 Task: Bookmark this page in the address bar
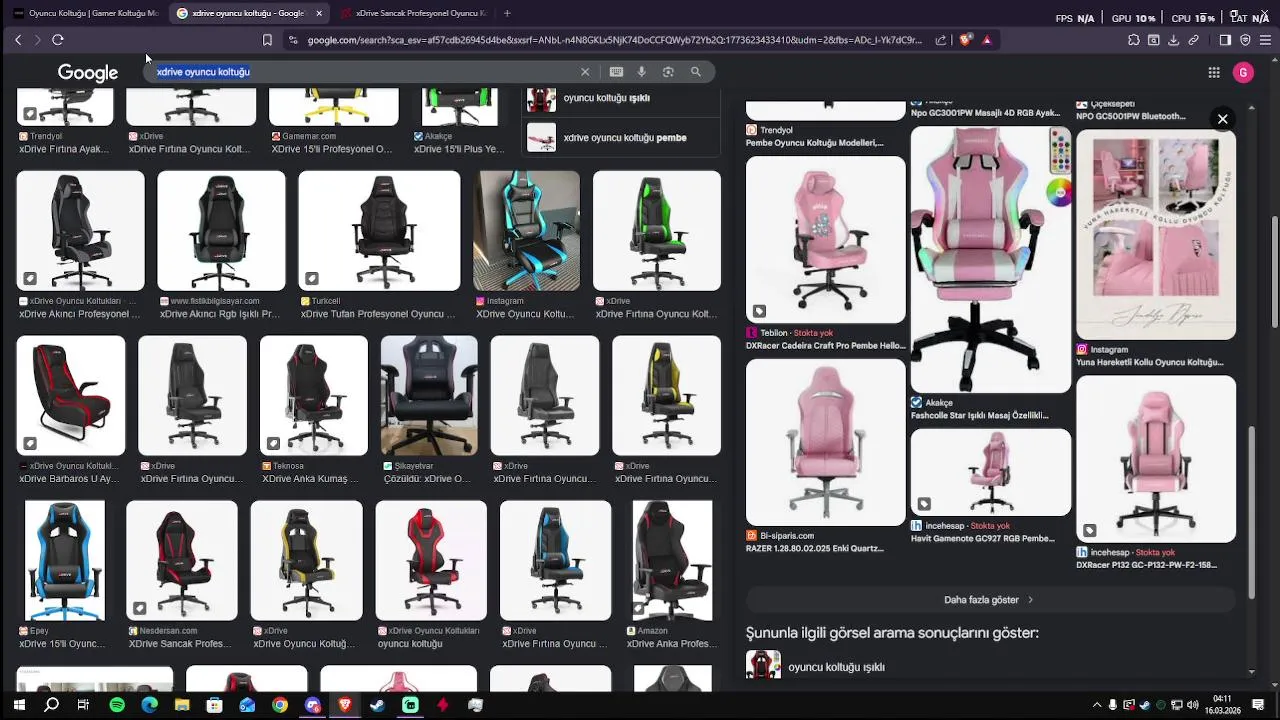coord(267,40)
